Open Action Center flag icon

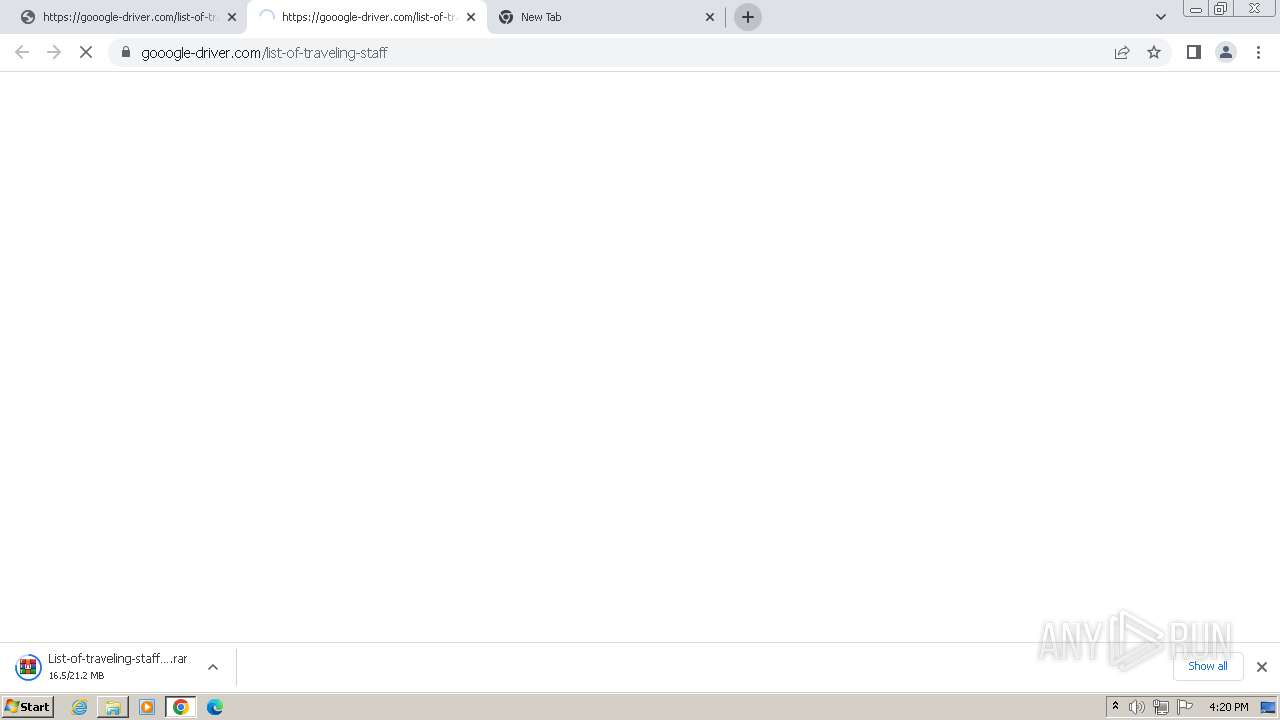coord(1185,707)
